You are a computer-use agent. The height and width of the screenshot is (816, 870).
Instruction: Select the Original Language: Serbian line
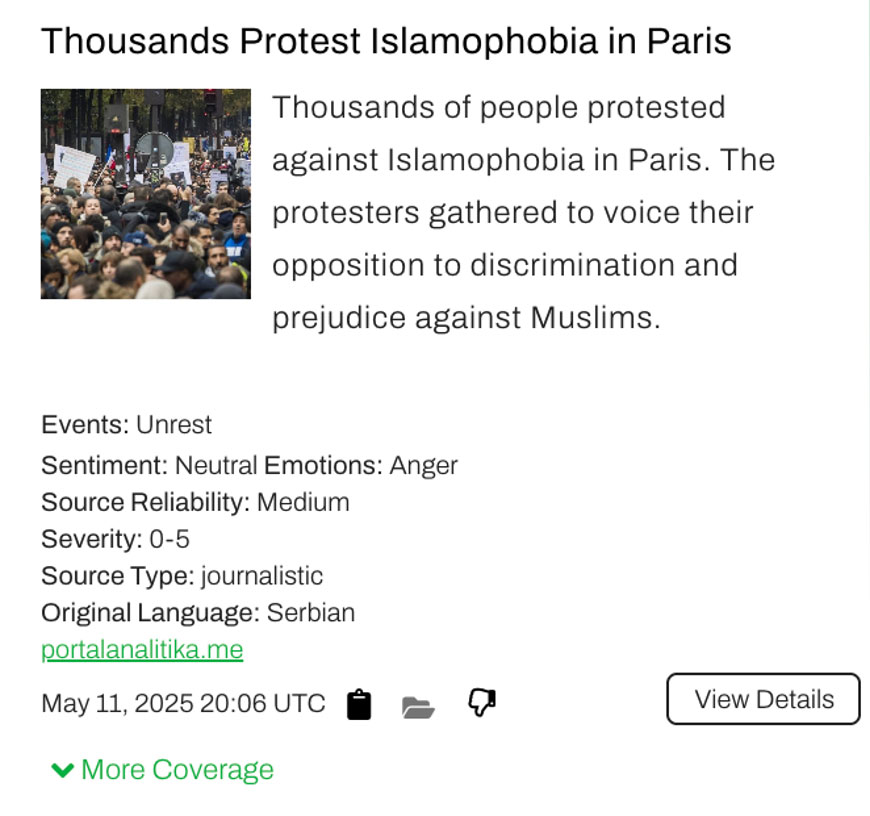pyautogui.click(x=198, y=612)
